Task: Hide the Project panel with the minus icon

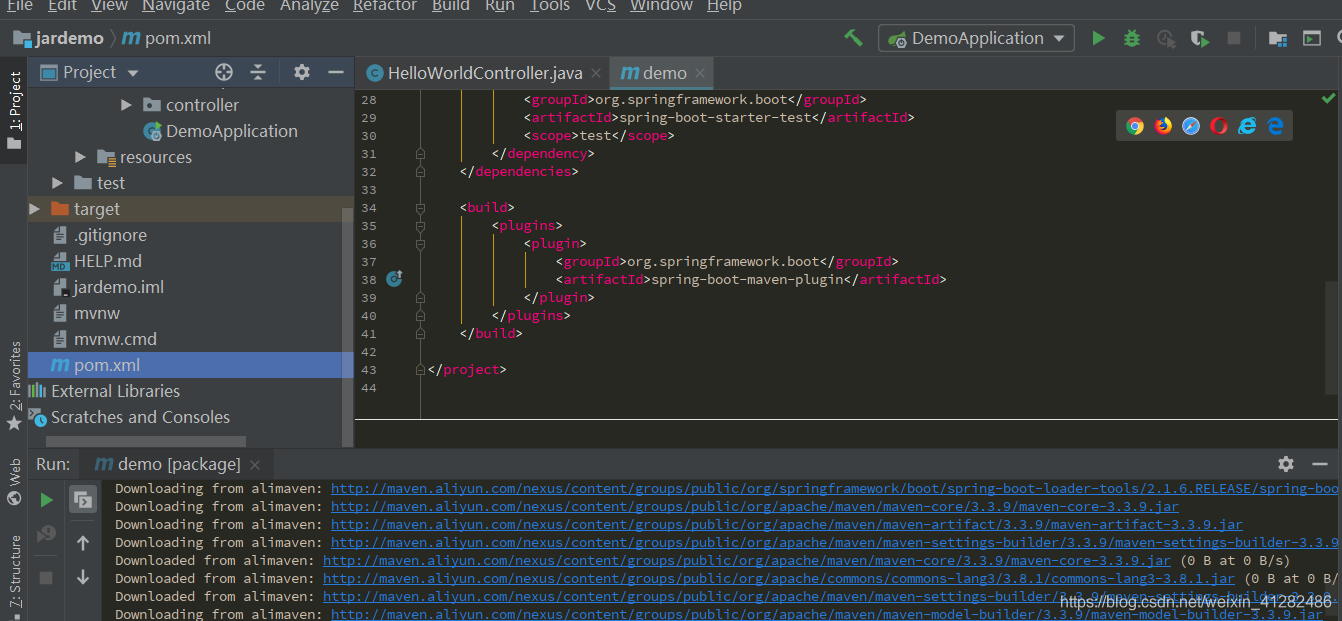Action: pos(336,72)
